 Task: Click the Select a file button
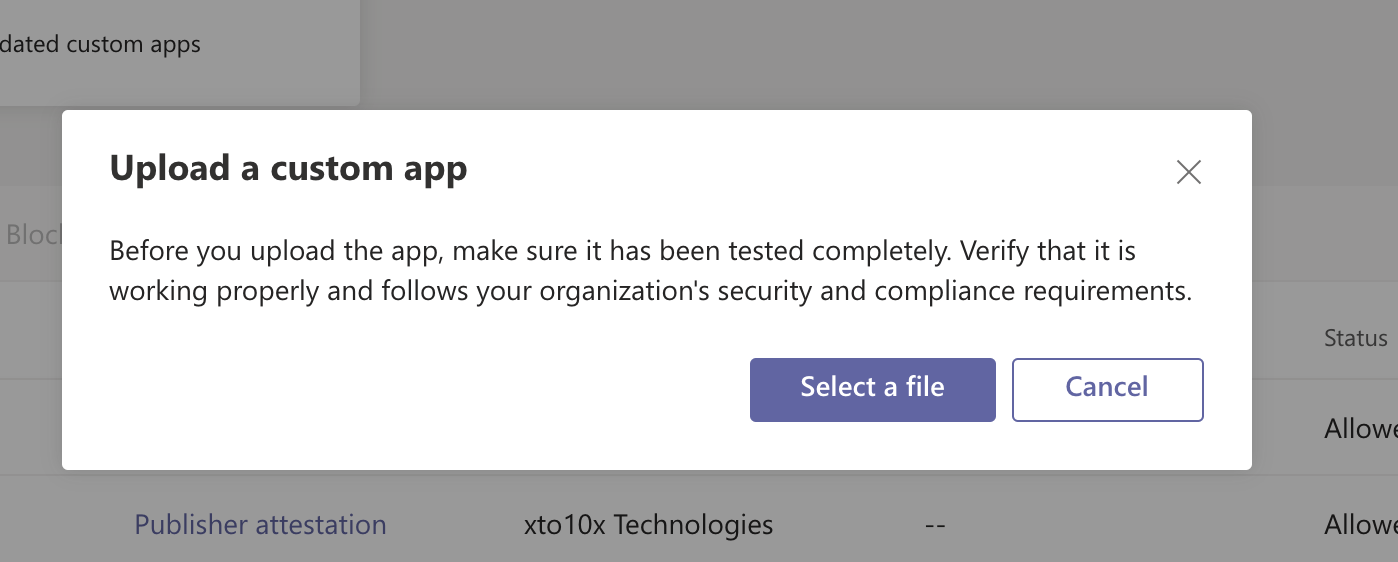point(872,389)
